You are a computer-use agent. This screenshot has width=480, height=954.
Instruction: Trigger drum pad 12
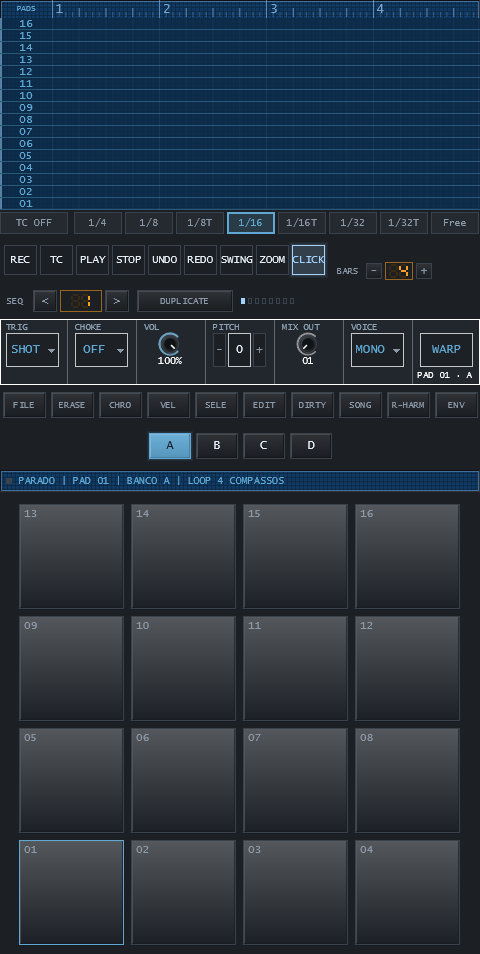pos(408,669)
